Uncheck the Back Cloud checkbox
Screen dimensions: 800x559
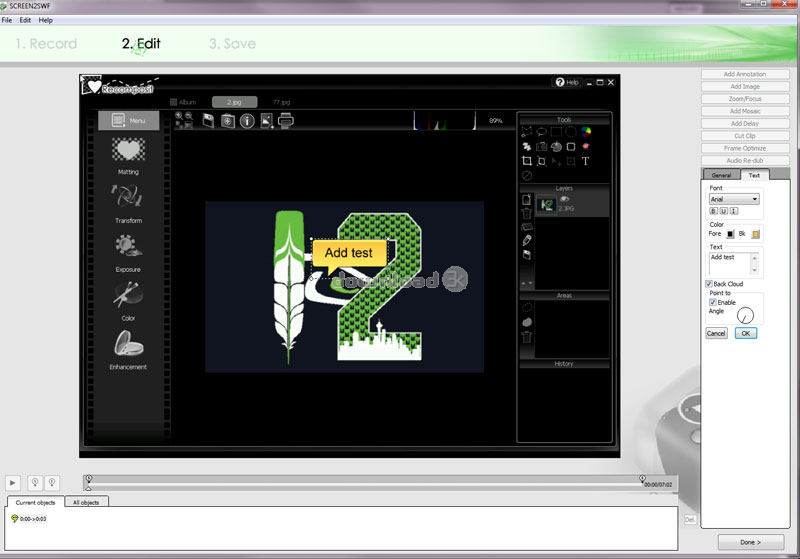[709, 284]
